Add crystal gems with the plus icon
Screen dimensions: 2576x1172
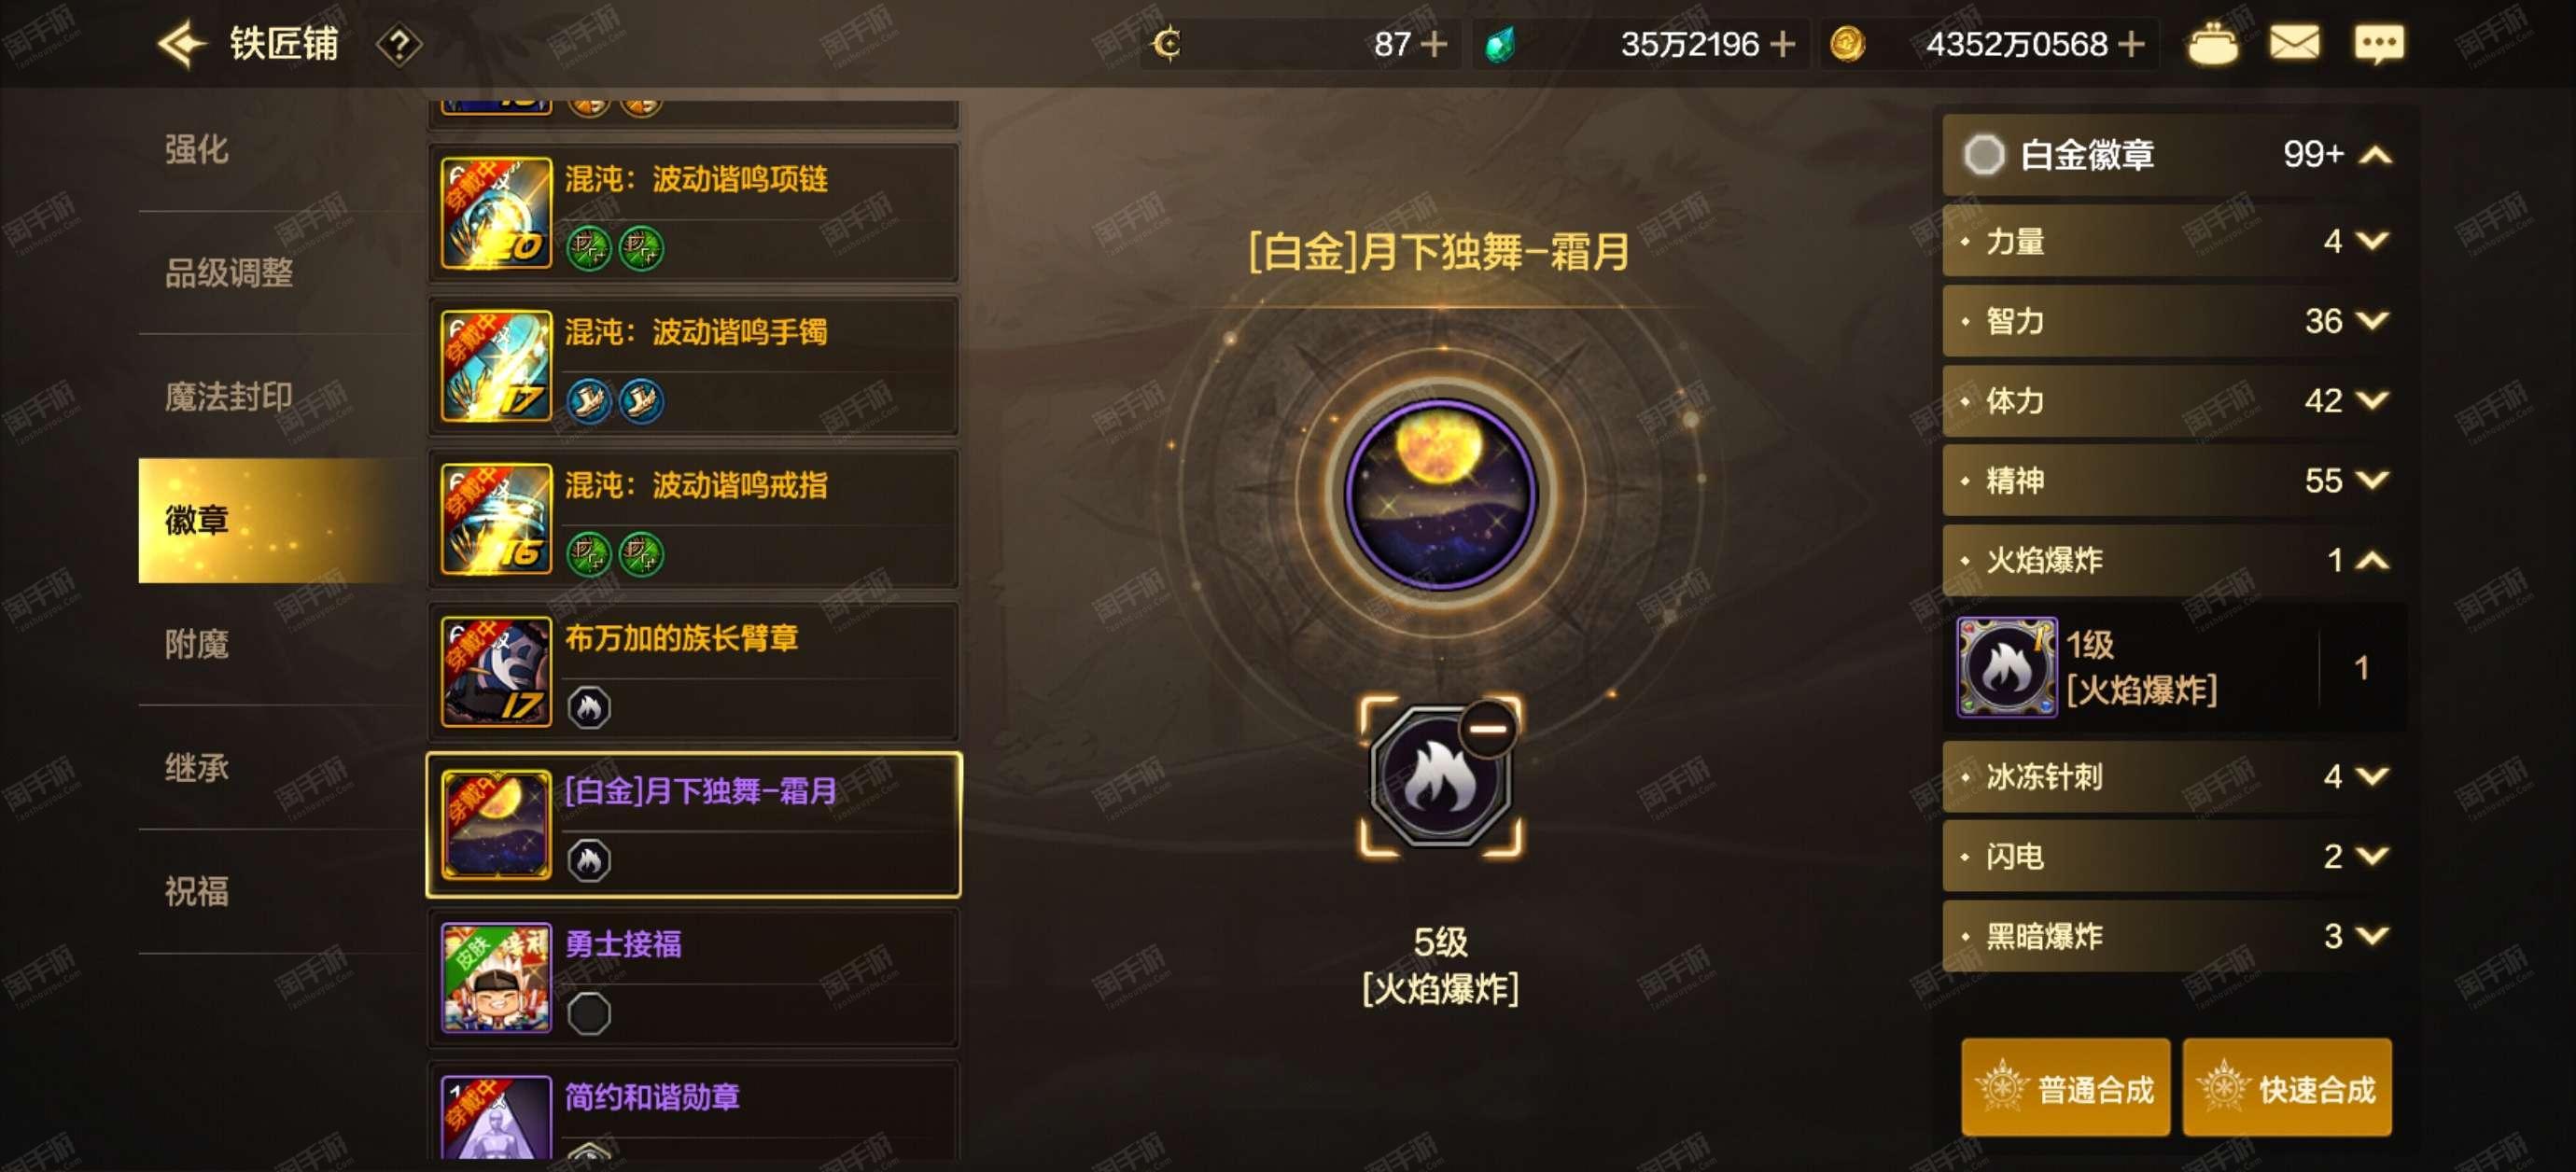coord(1782,45)
